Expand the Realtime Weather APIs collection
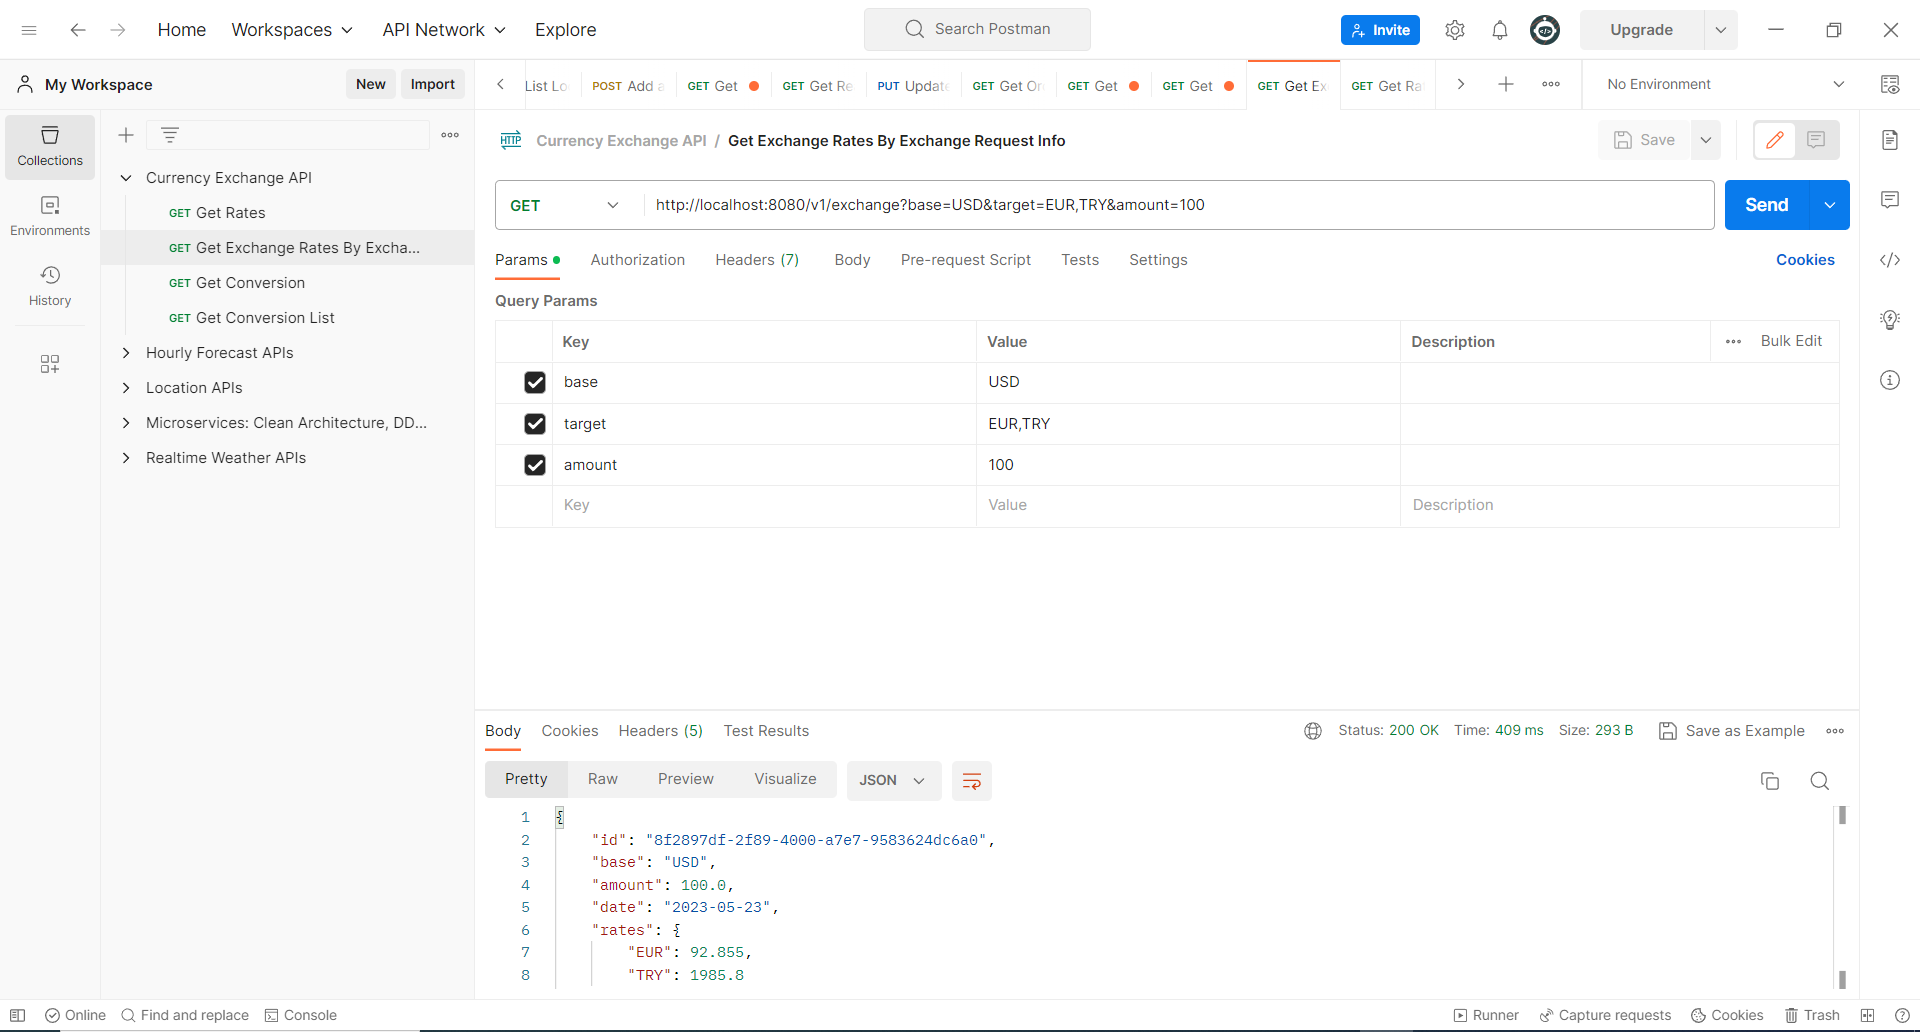Viewport: 1920px width, 1032px height. point(126,458)
